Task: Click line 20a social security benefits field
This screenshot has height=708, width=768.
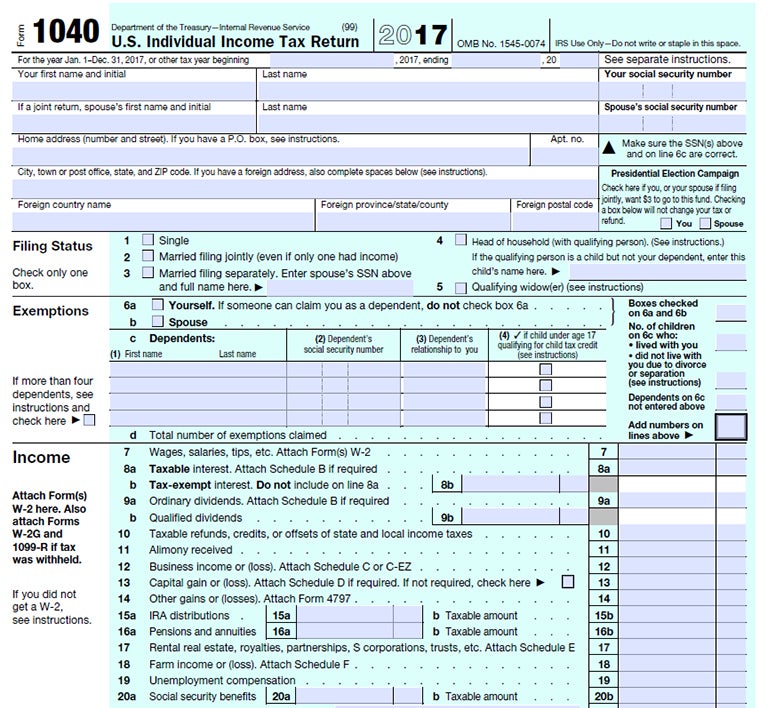Action: [x=344, y=696]
